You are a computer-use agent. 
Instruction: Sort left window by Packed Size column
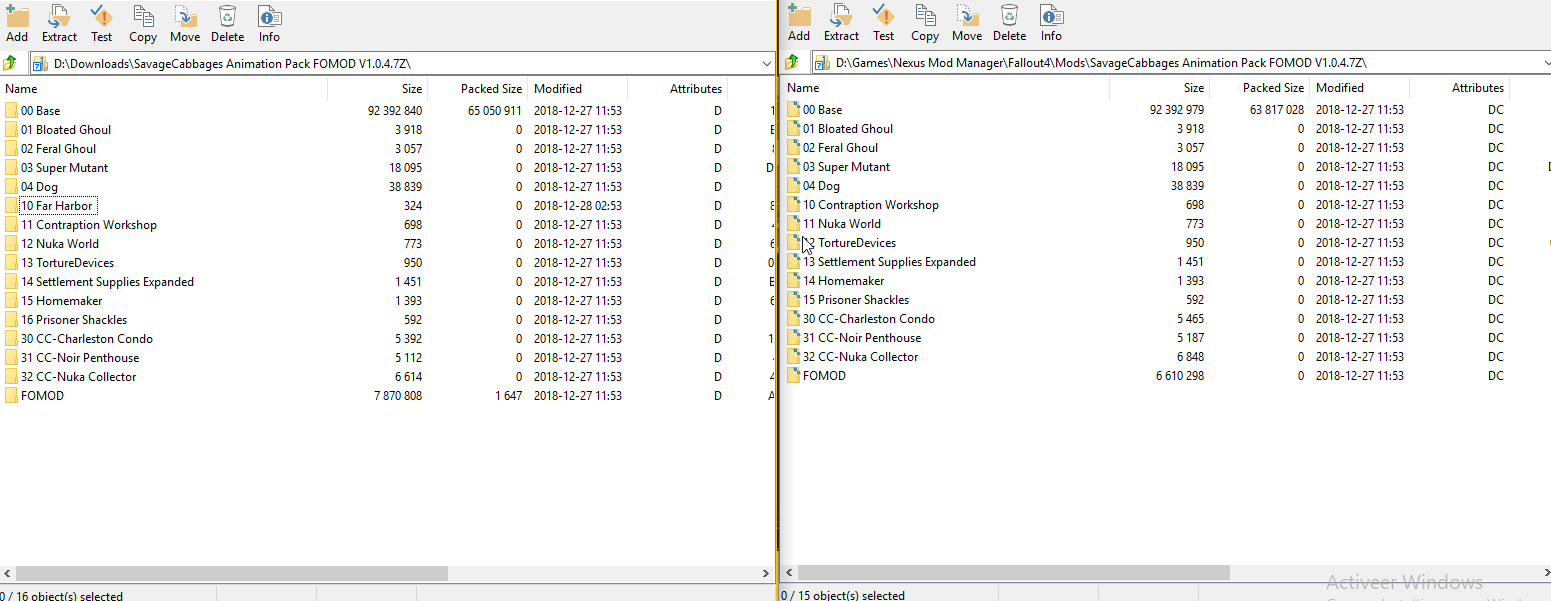coord(478,89)
